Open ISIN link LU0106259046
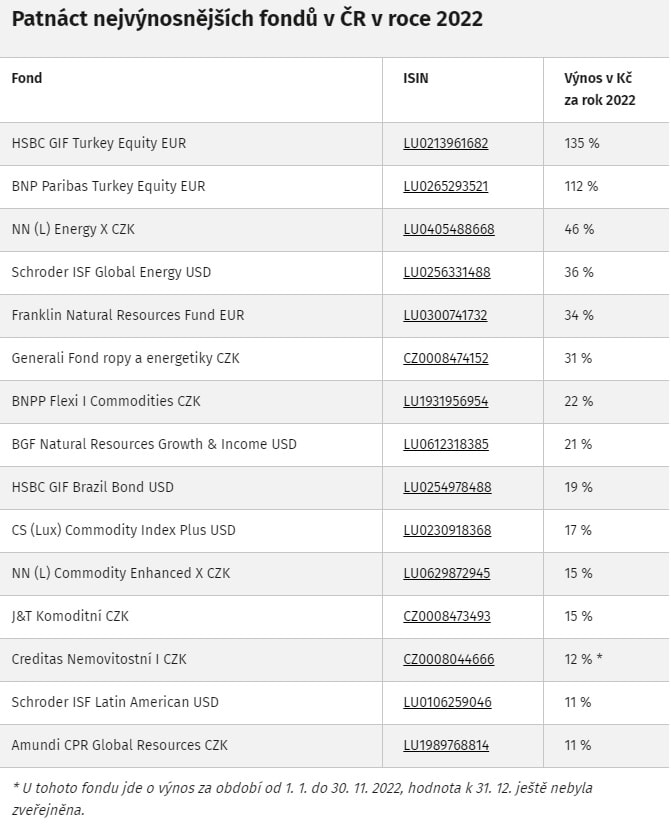Viewport: 671px width, 824px height. click(x=447, y=703)
